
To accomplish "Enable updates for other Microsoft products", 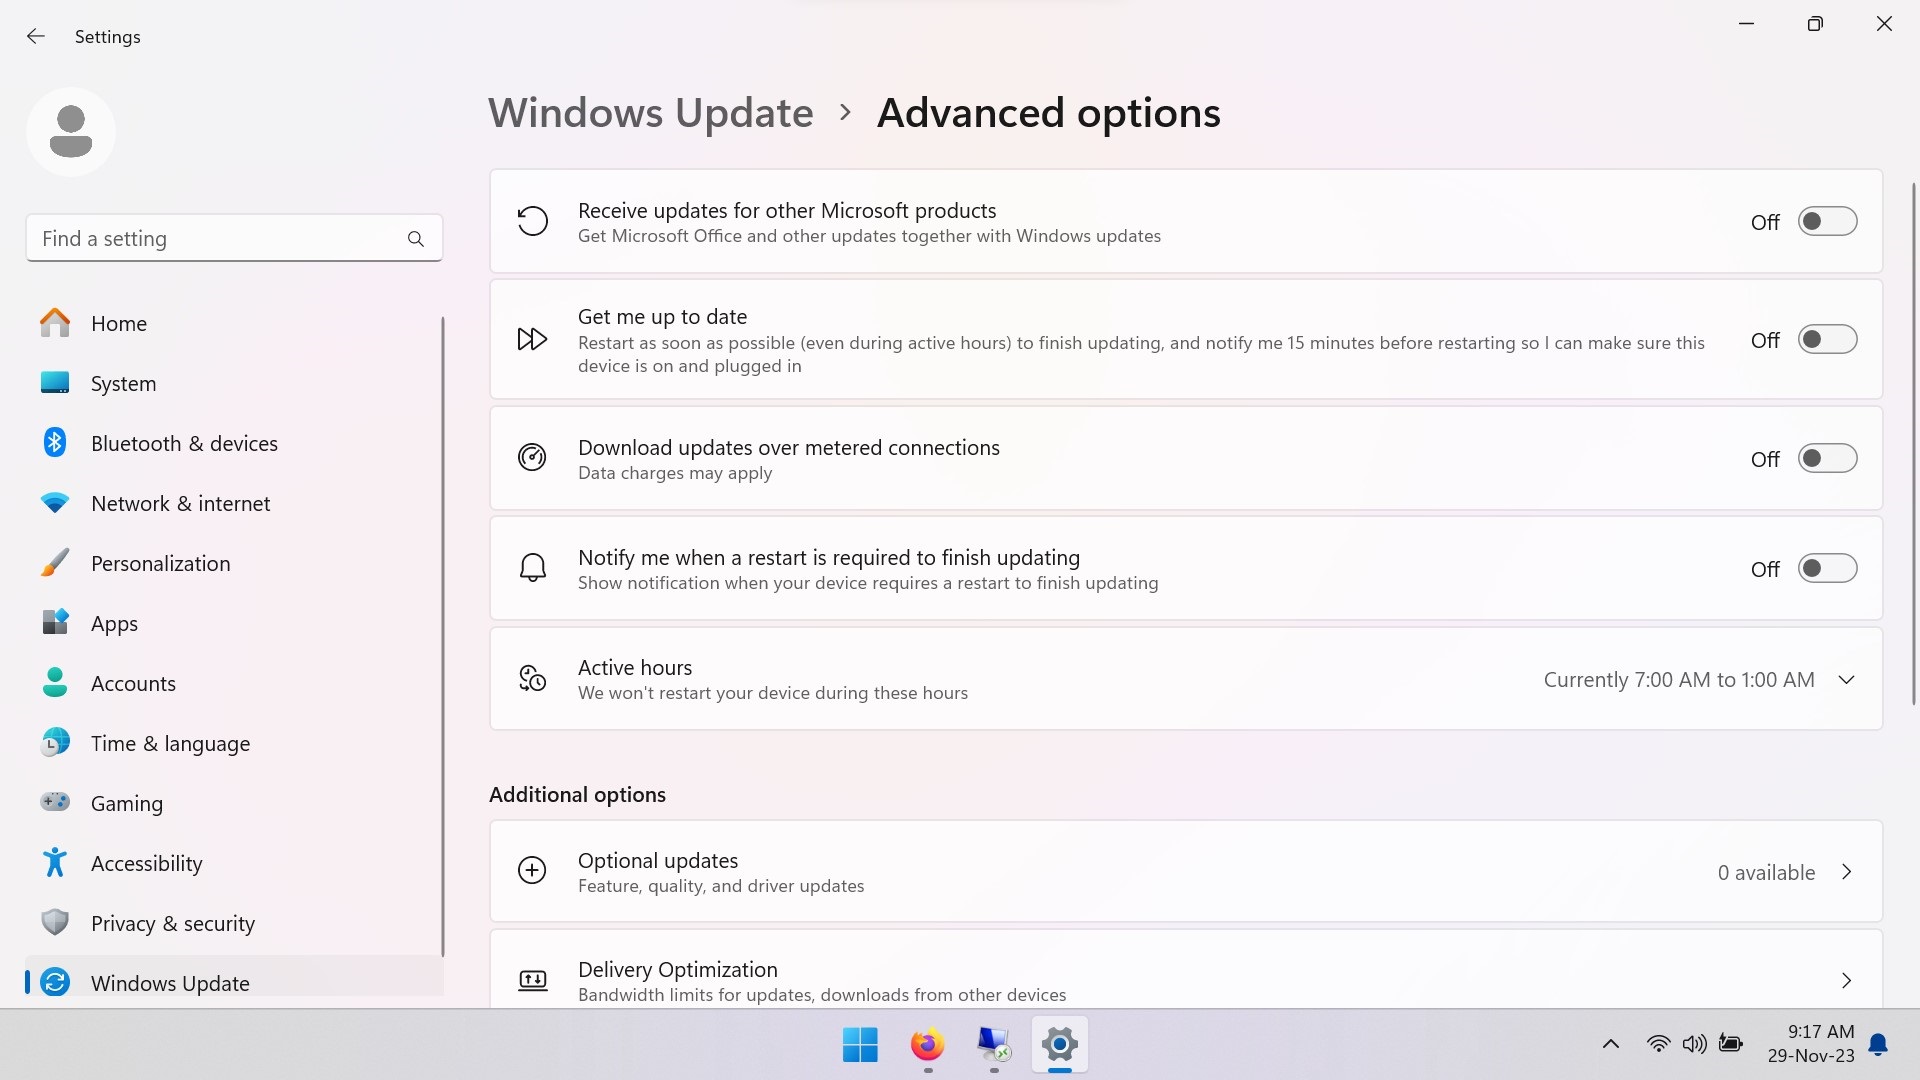I will coord(1827,221).
